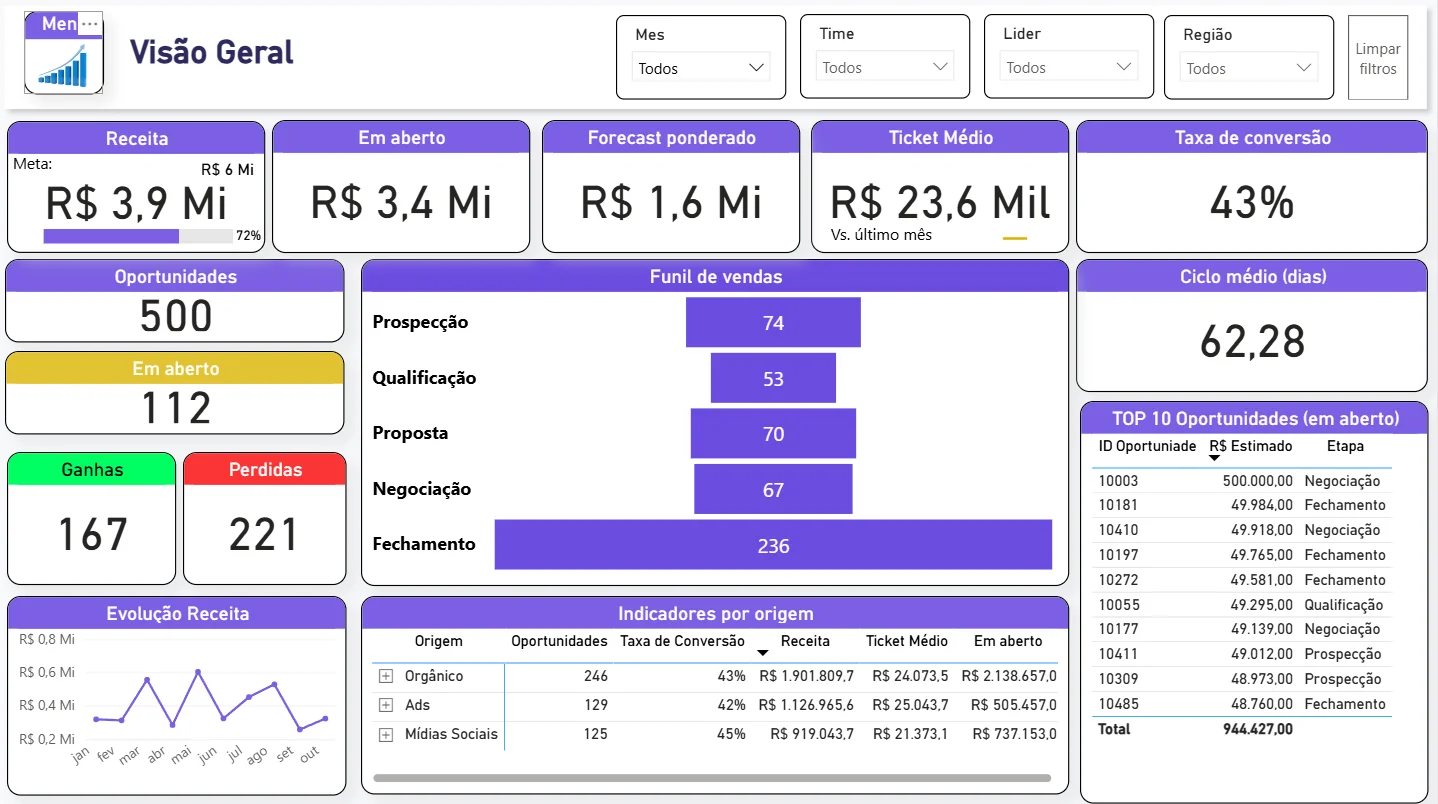The width and height of the screenshot is (1438, 804).
Task: Click the 43% conversion rate value
Action: pyautogui.click(x=1251, y=204)
